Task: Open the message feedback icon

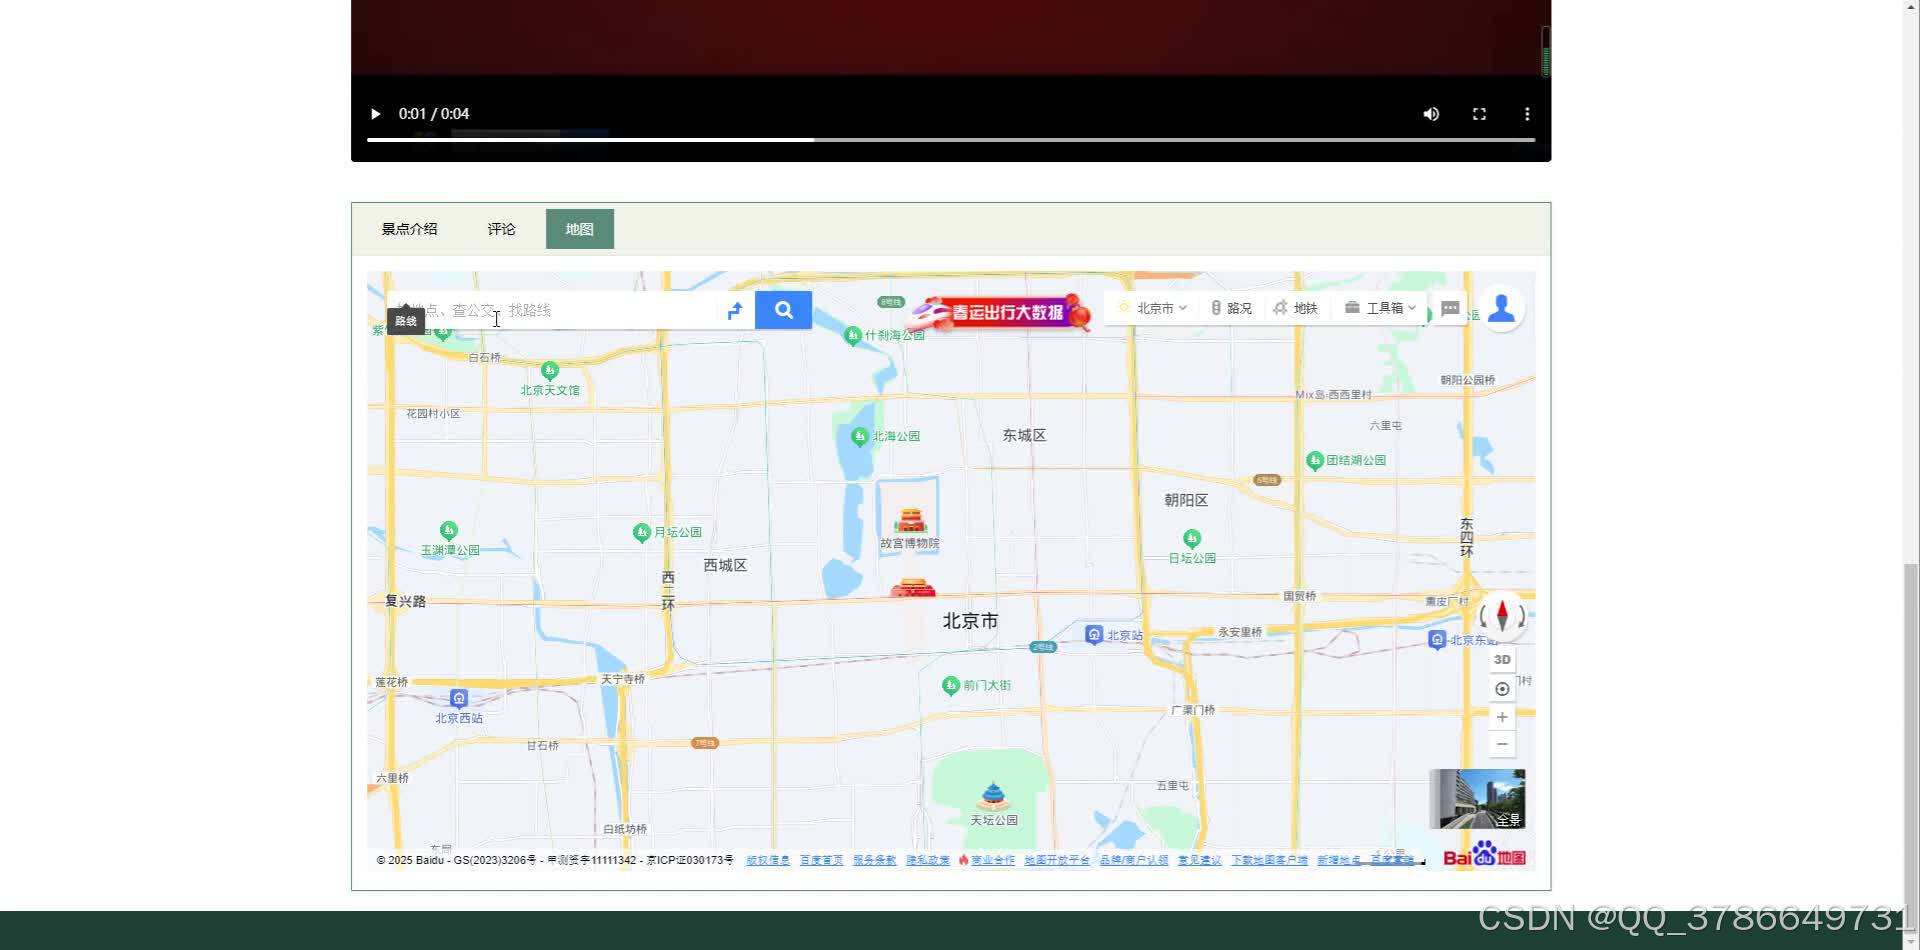Action: pos(1450,308)
